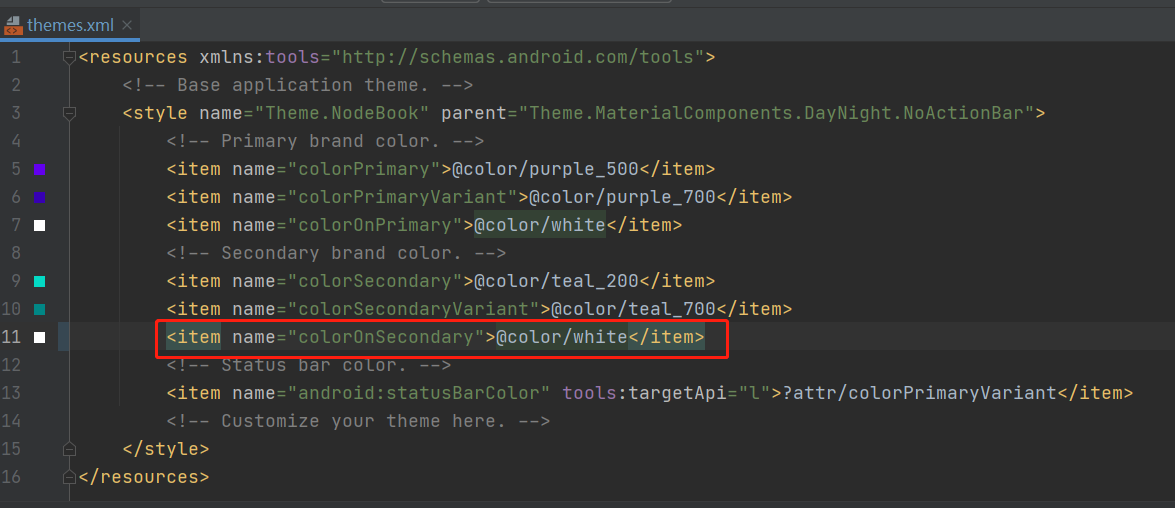Click "@color/white" on the colorOnSecondary line

click(561, 337)
